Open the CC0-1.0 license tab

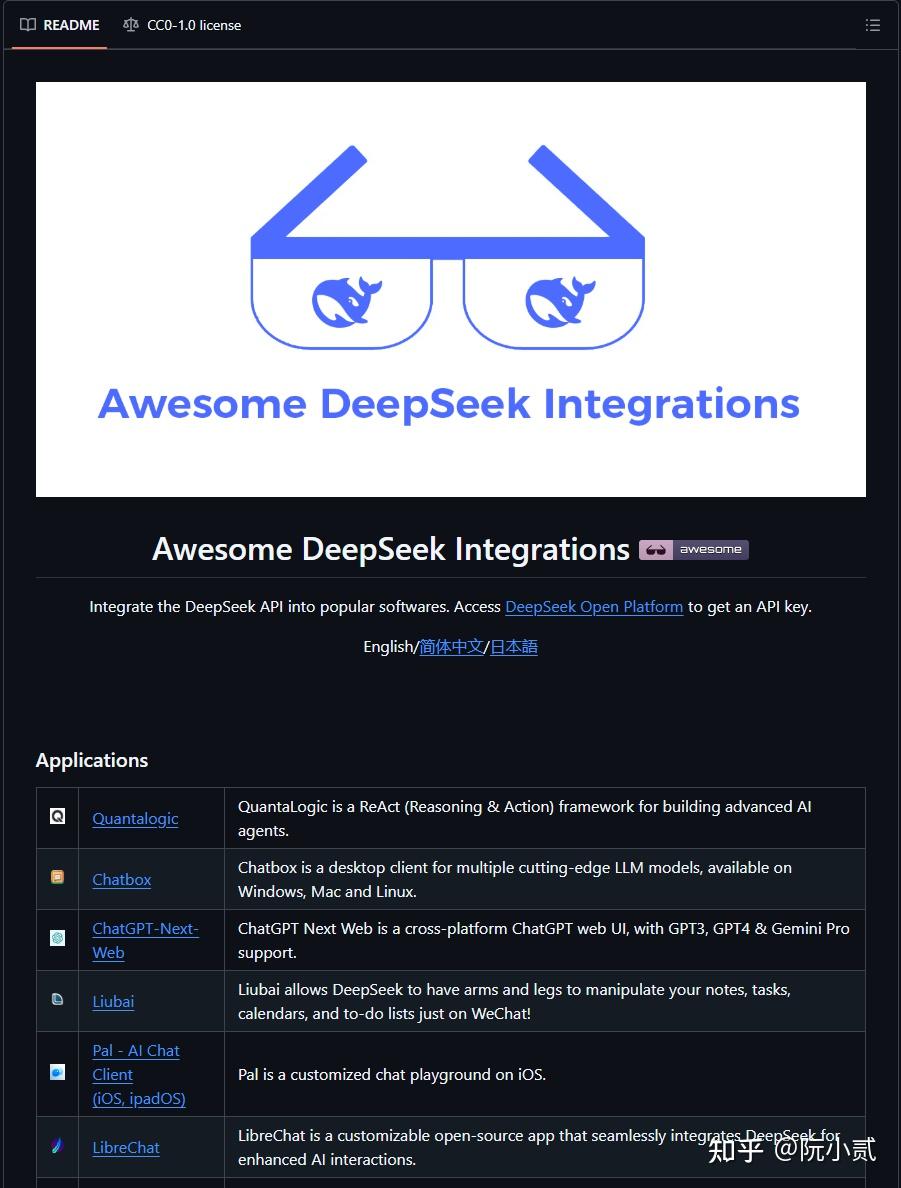point(193,25)
